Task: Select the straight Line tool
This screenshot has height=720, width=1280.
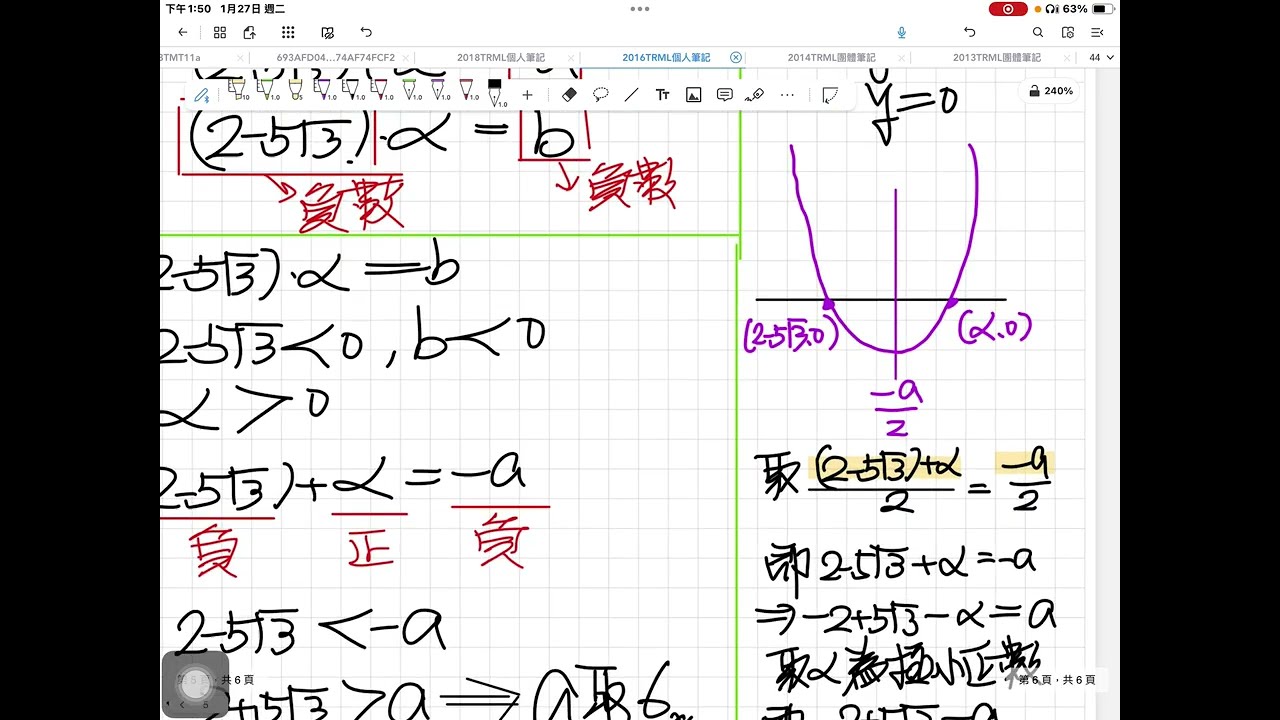Action: pyautogui.click(x=631, y=95)
